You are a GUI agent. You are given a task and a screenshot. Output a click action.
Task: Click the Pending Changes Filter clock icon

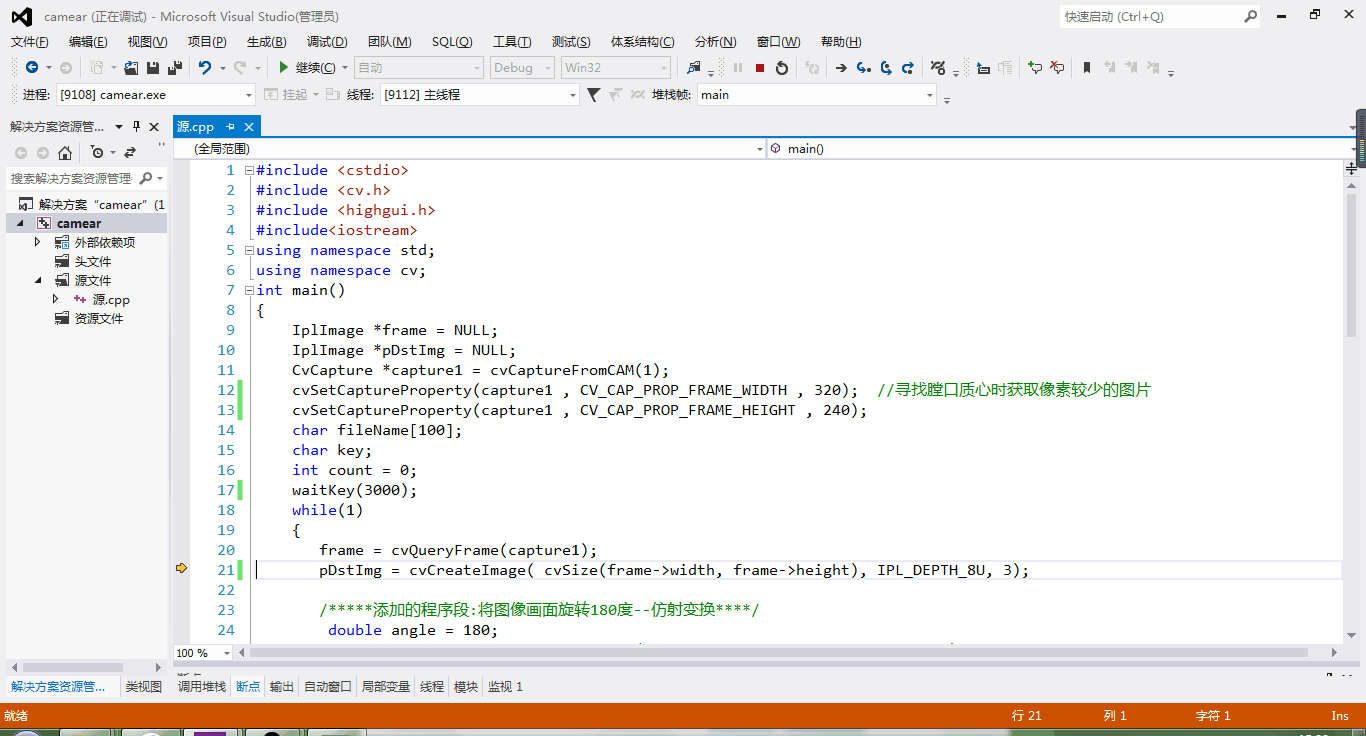96,153
